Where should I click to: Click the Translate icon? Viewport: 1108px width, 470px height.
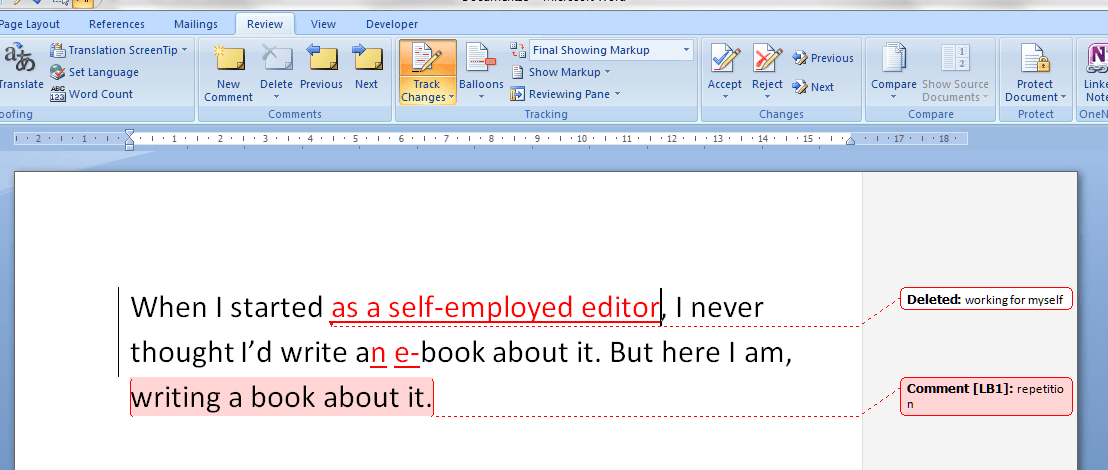coord(19,60)
